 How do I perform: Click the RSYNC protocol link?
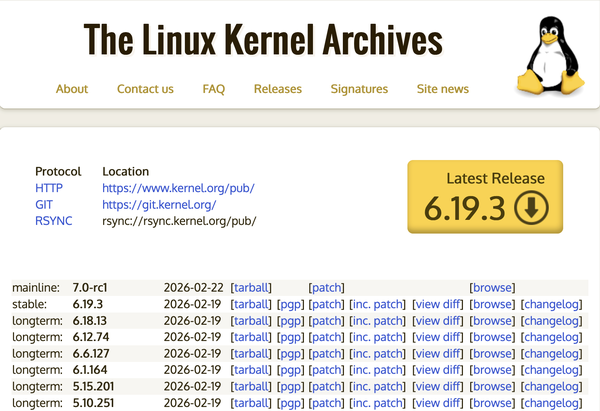pyautogui.click(x=54, y=221)
